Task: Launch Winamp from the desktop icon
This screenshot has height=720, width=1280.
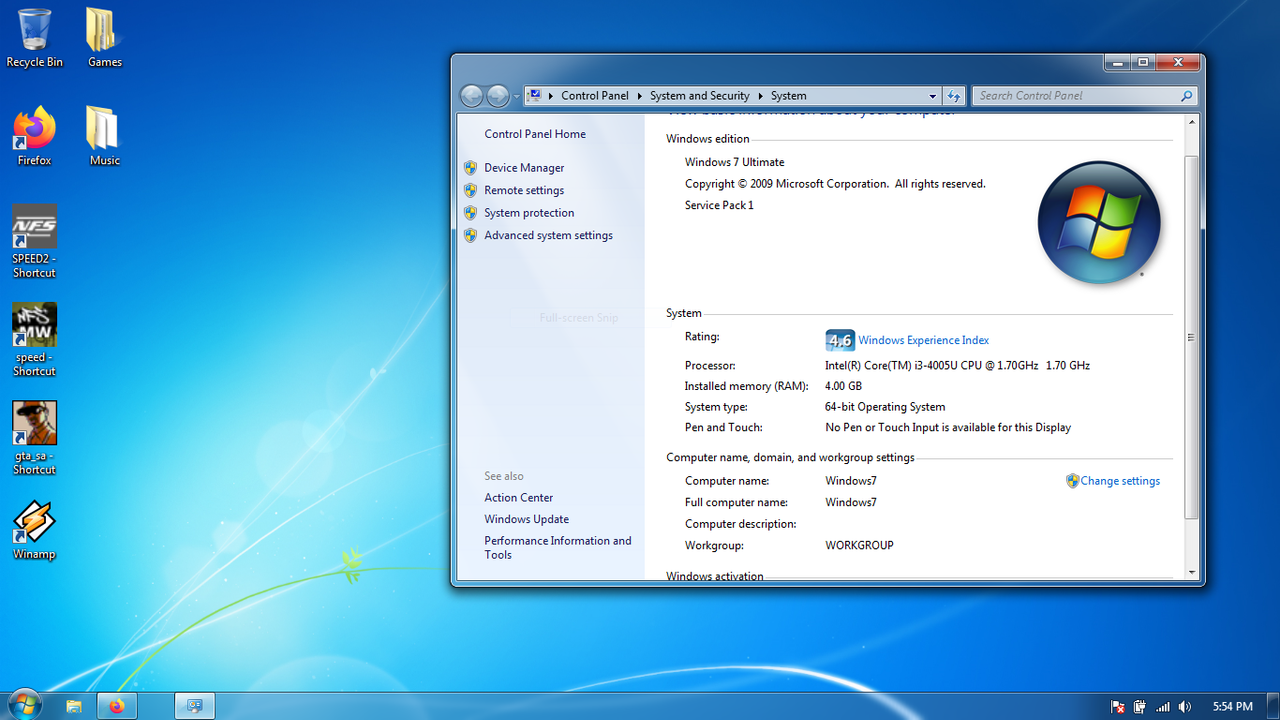Action: (x=34, y=530)
